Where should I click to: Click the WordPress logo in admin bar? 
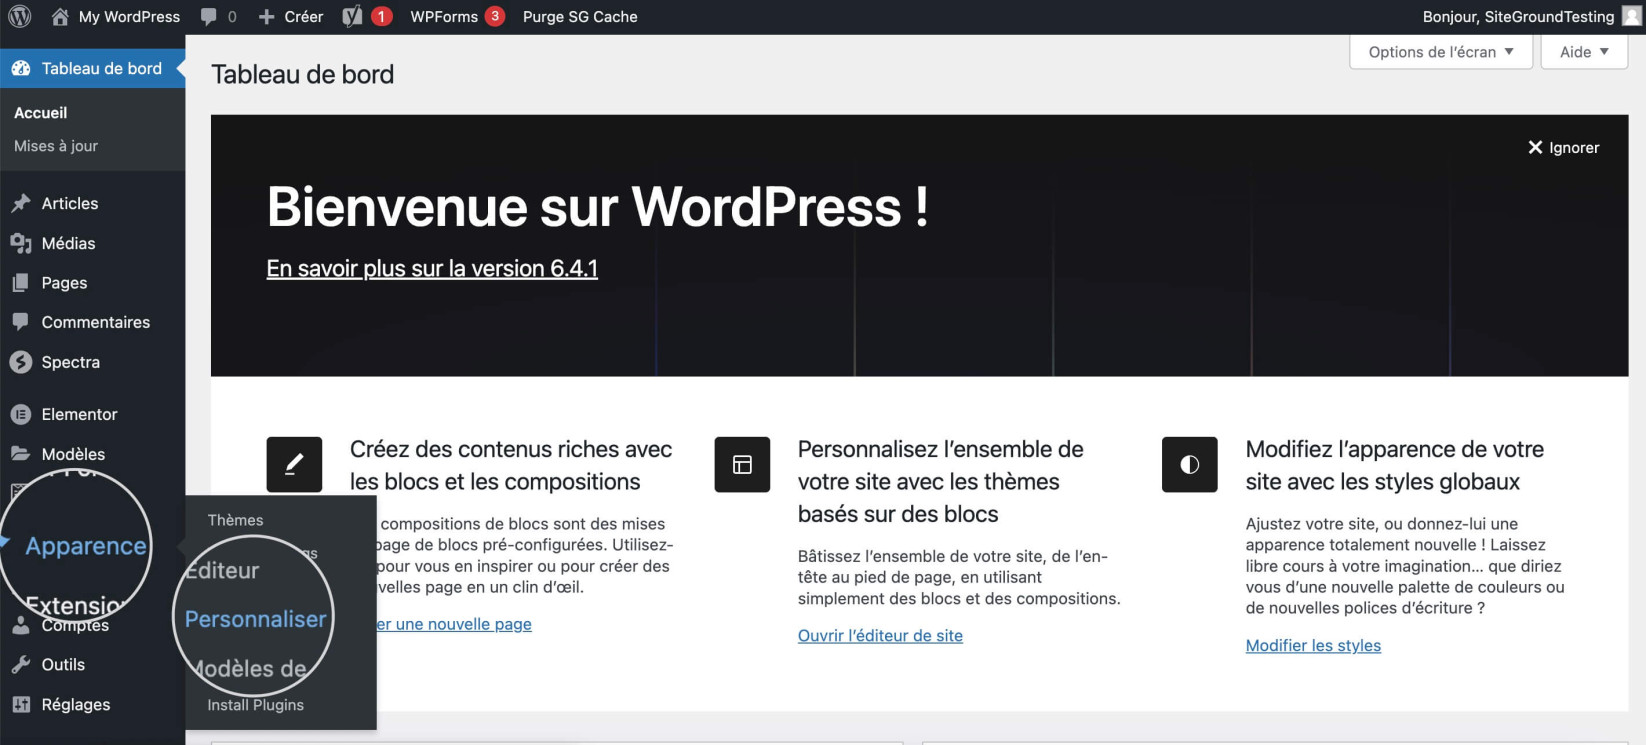click(19, 17)
